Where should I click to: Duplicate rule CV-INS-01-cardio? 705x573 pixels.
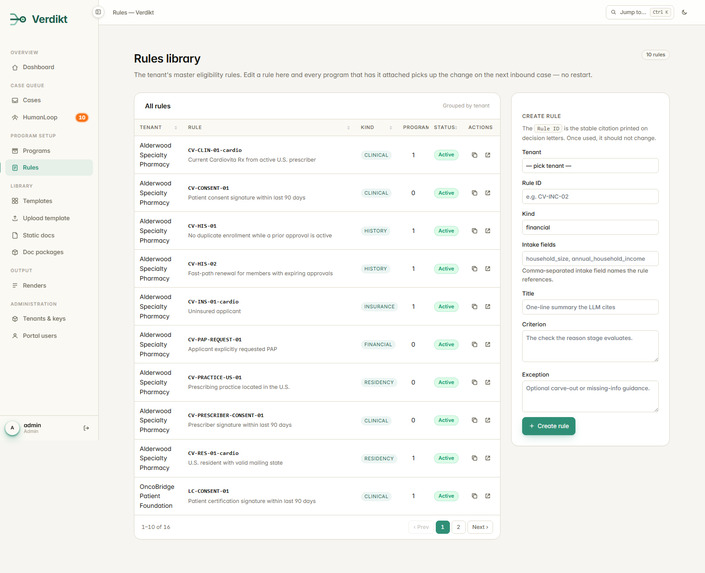tap(474, 307)
